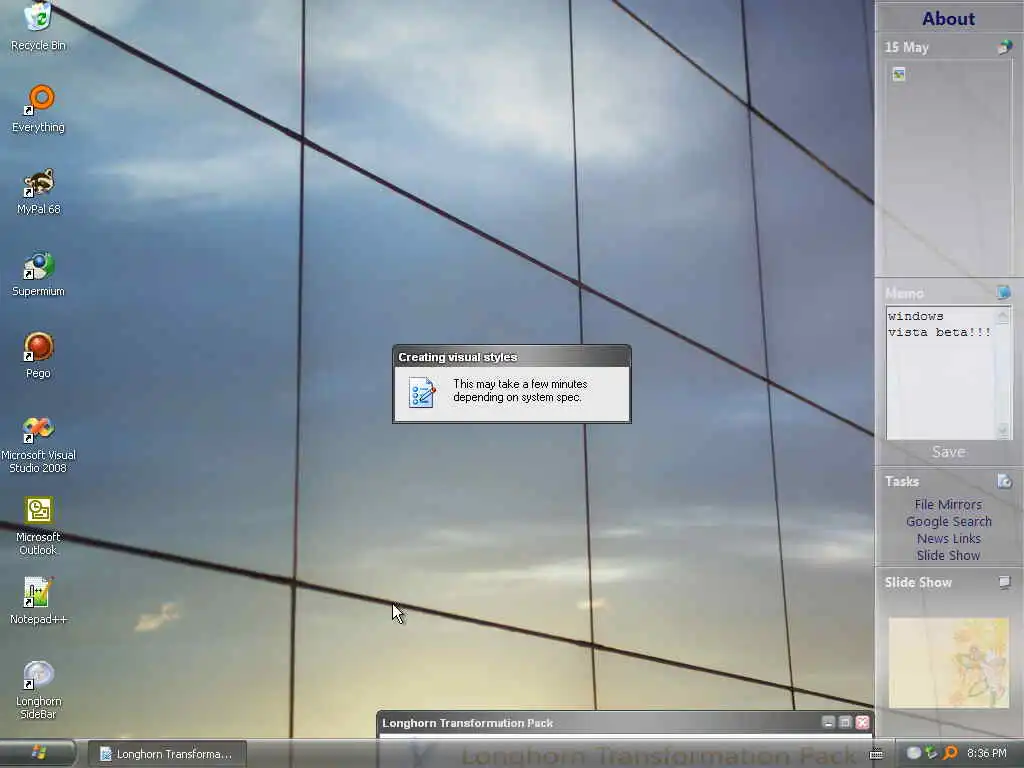Click the Slide Show panel heading
1024x768 pixels.
click(x=918, y=582)
